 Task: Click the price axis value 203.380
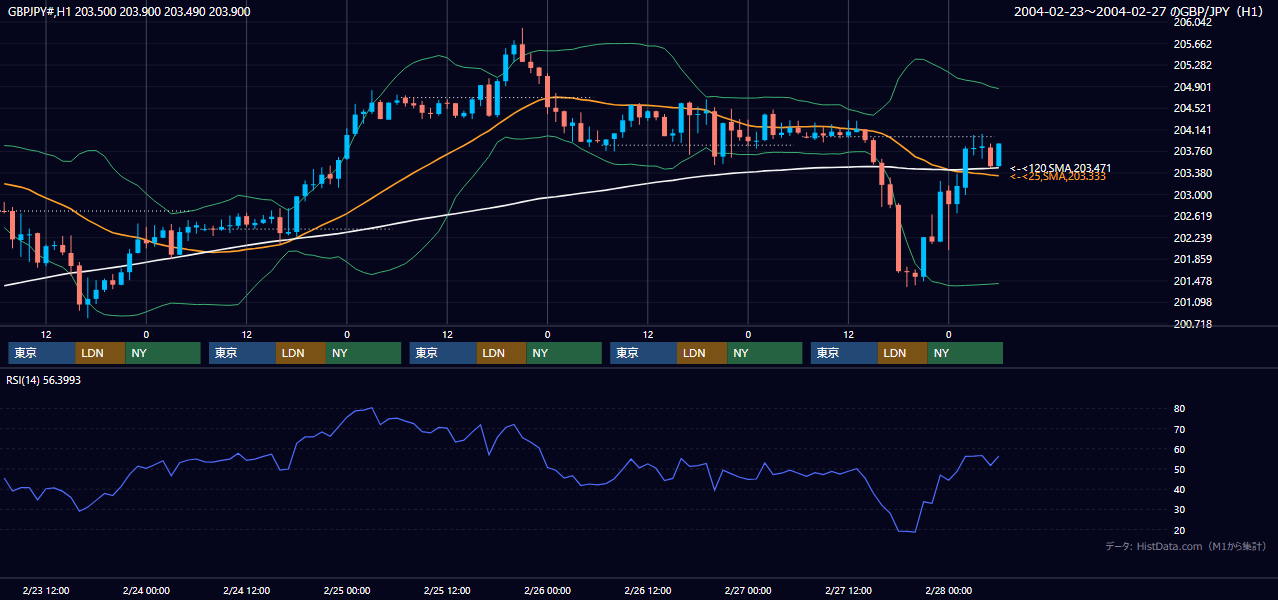click(x=1192, y=173)
